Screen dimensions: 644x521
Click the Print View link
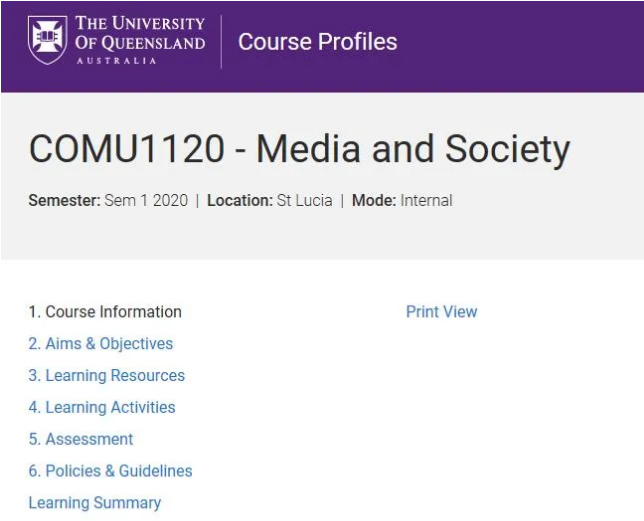click(x=441, y=312)
